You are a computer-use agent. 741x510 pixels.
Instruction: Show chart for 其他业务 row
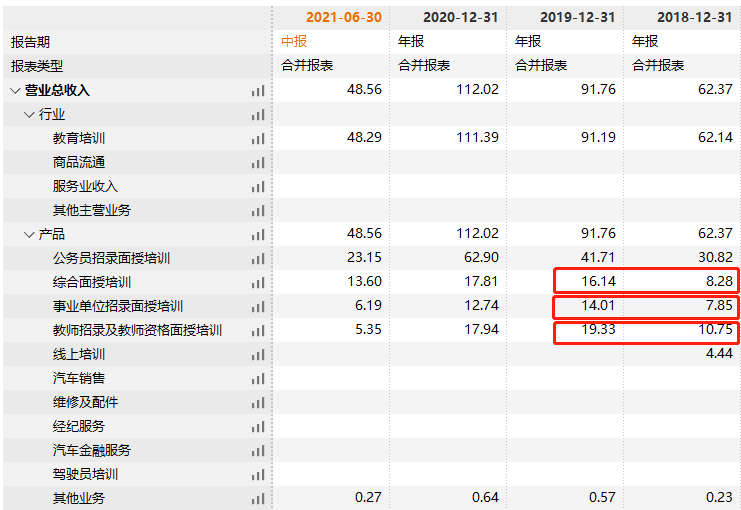[258, 498]
